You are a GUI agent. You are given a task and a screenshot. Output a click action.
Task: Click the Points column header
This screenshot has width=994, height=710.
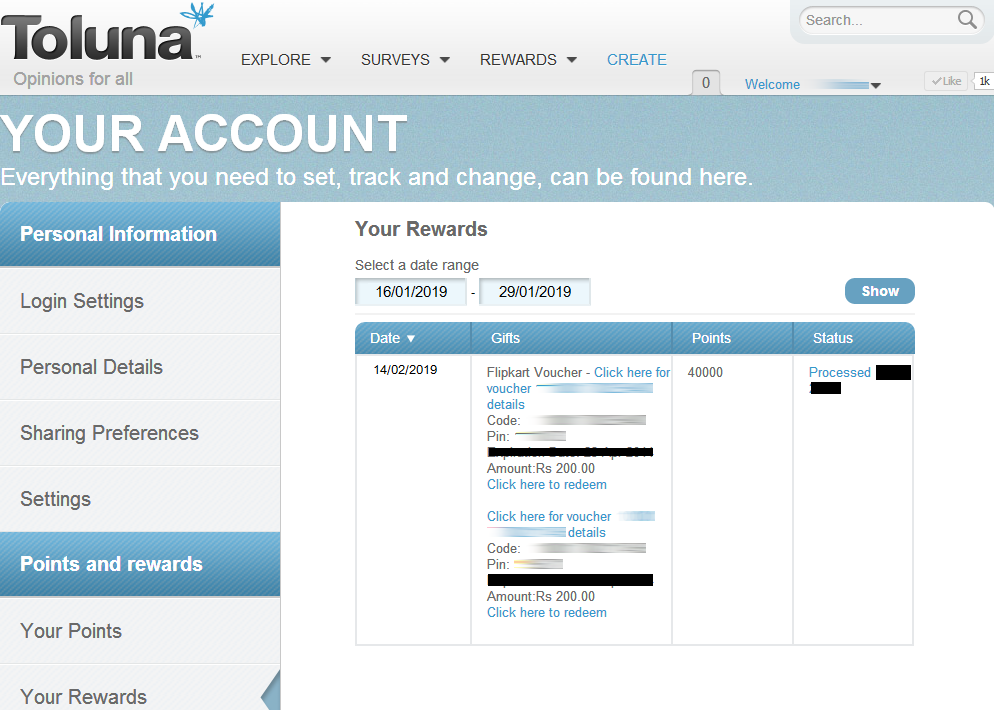tap(732, 338)
